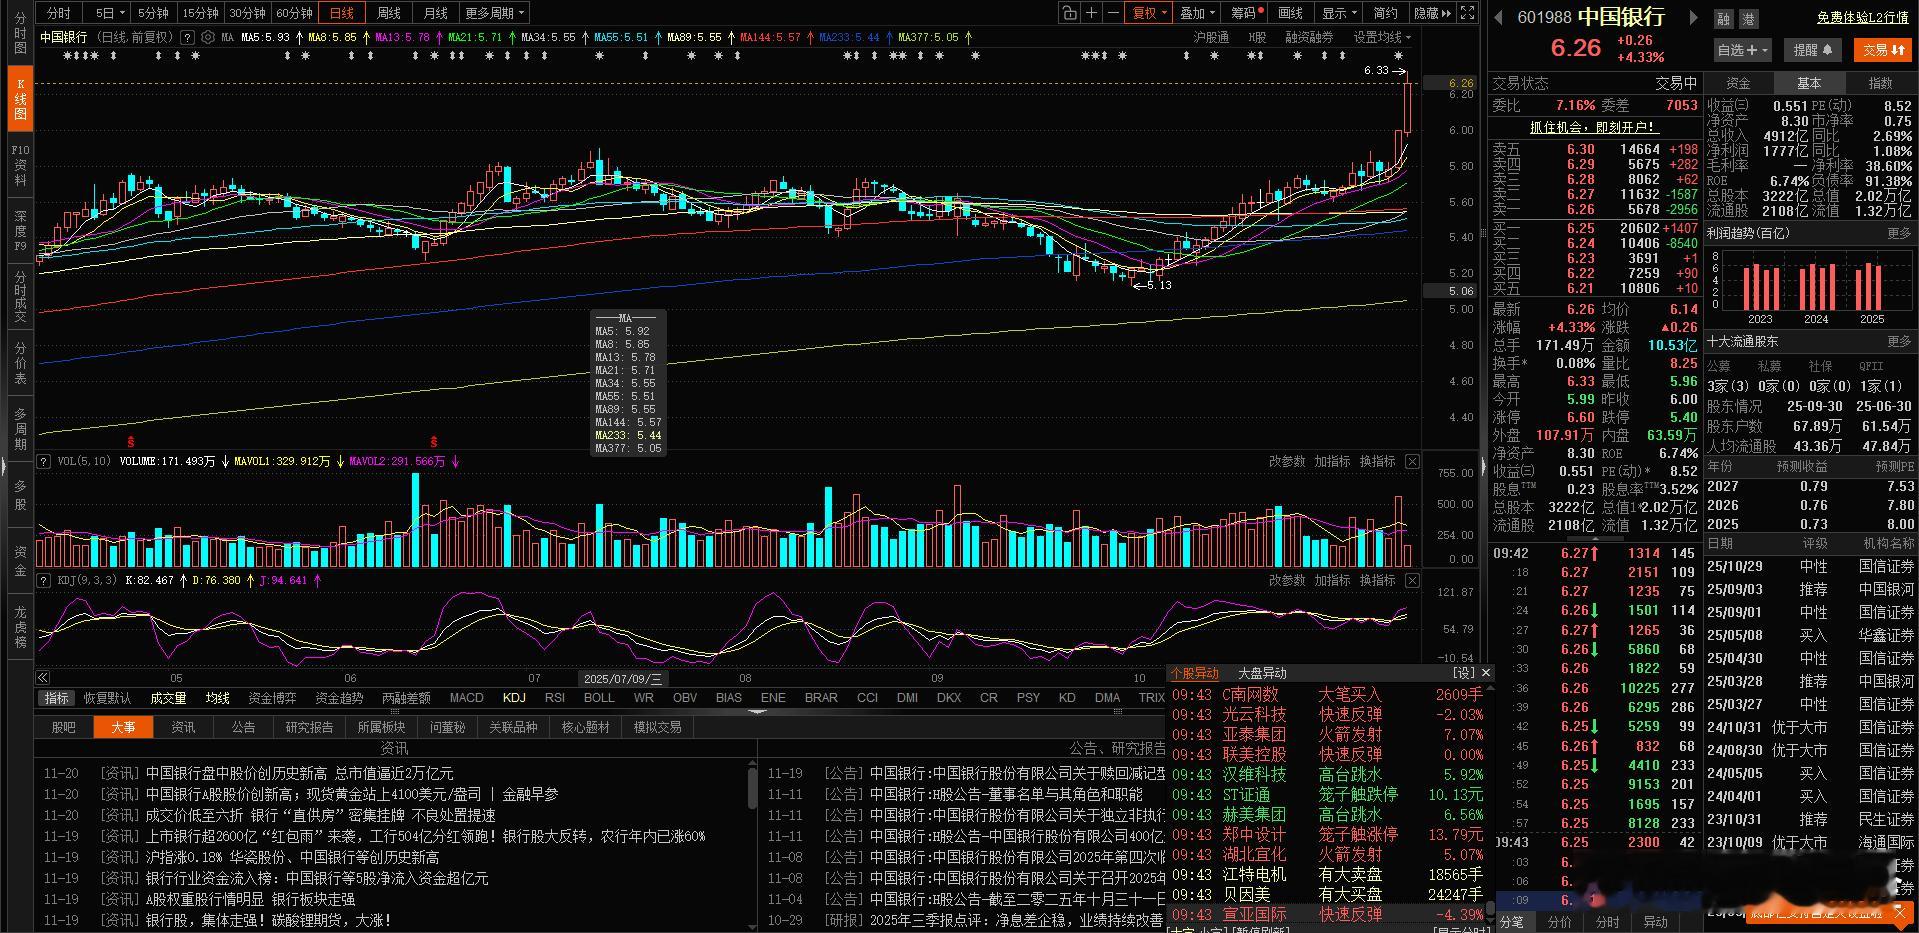Toggle 简约 simplified view
The height and width of the screenshot is (933, 1919).
[1386, 13]
